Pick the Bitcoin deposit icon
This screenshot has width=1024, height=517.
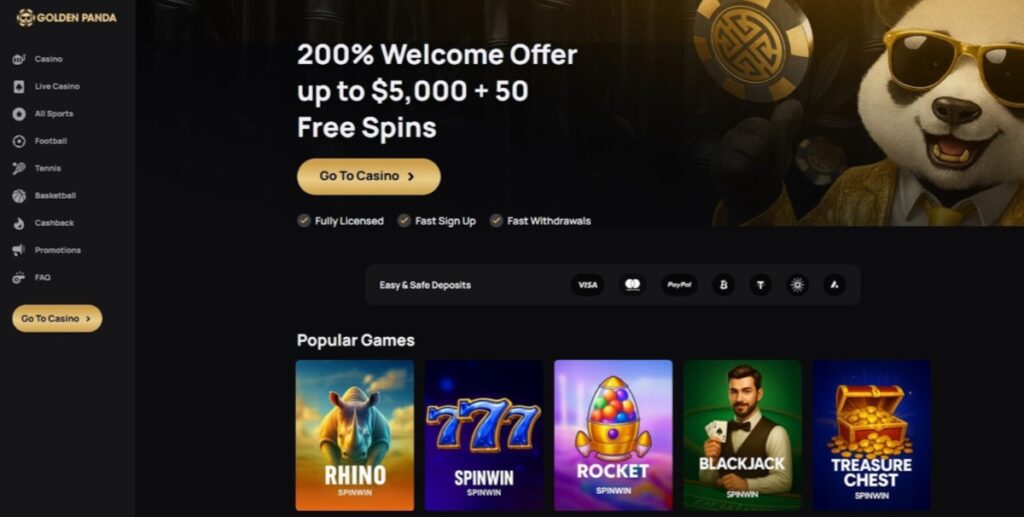(723, 285)
